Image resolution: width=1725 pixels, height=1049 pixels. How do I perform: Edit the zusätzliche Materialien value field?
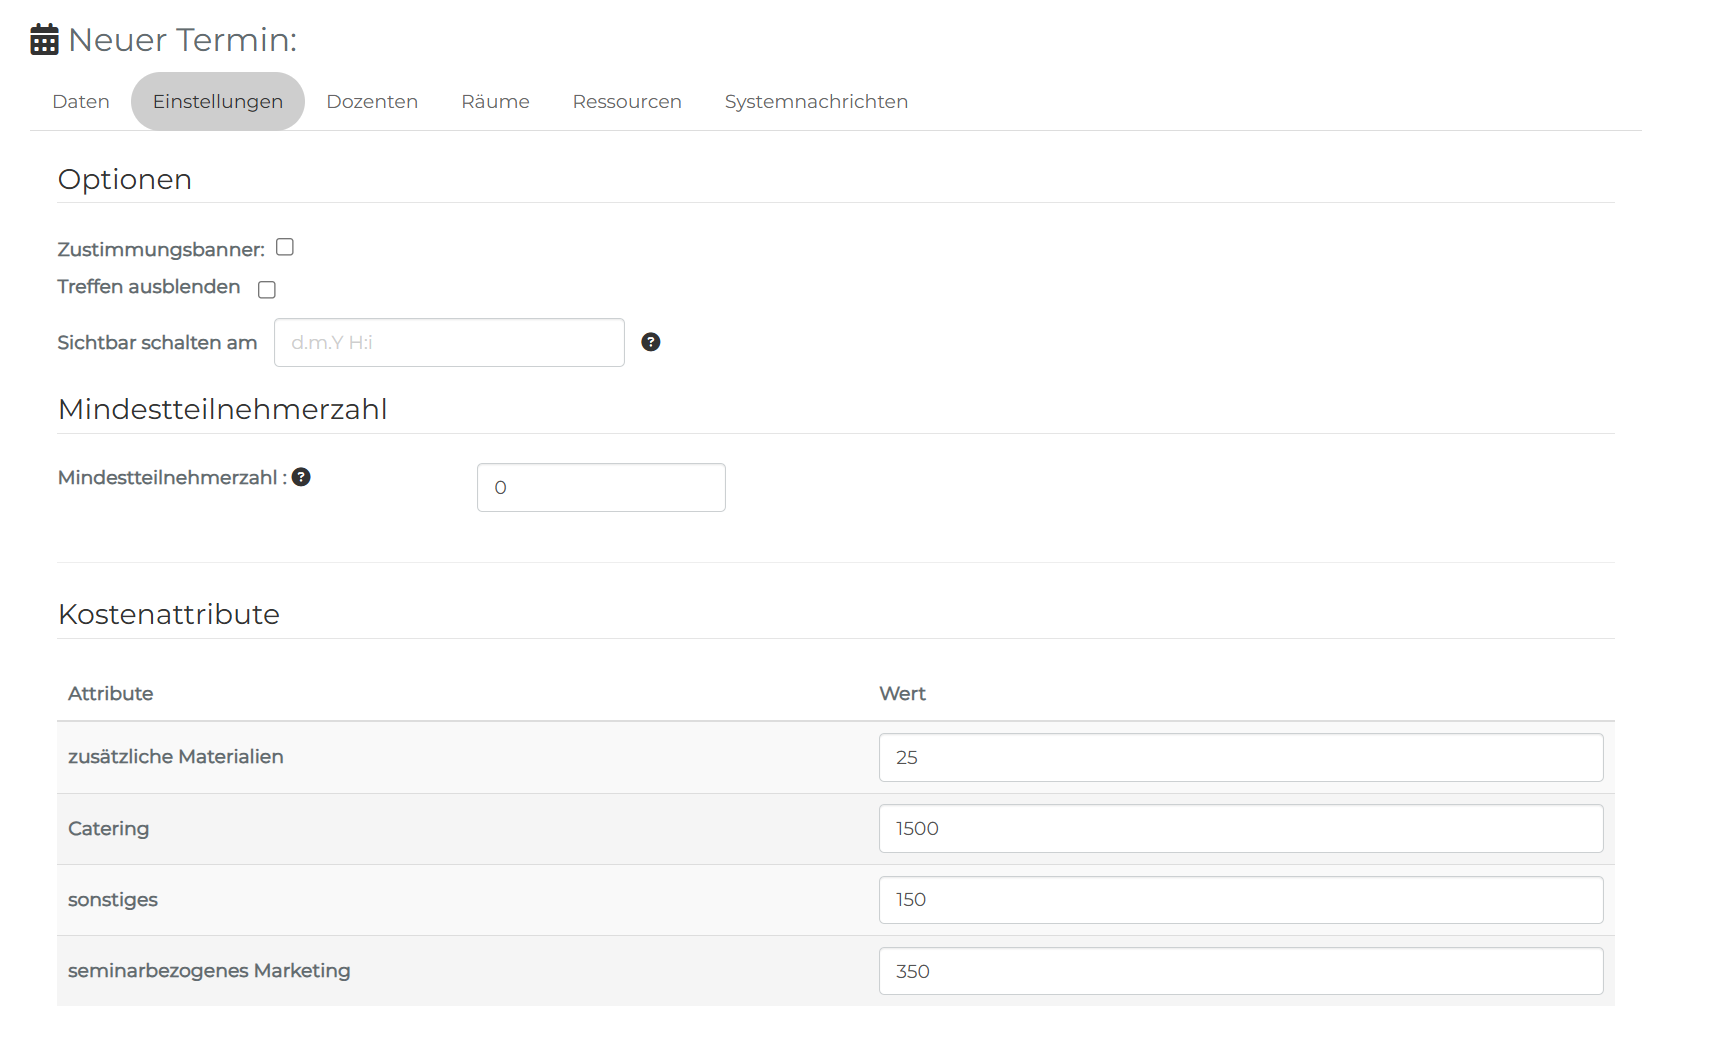[x=1241, y=757]
